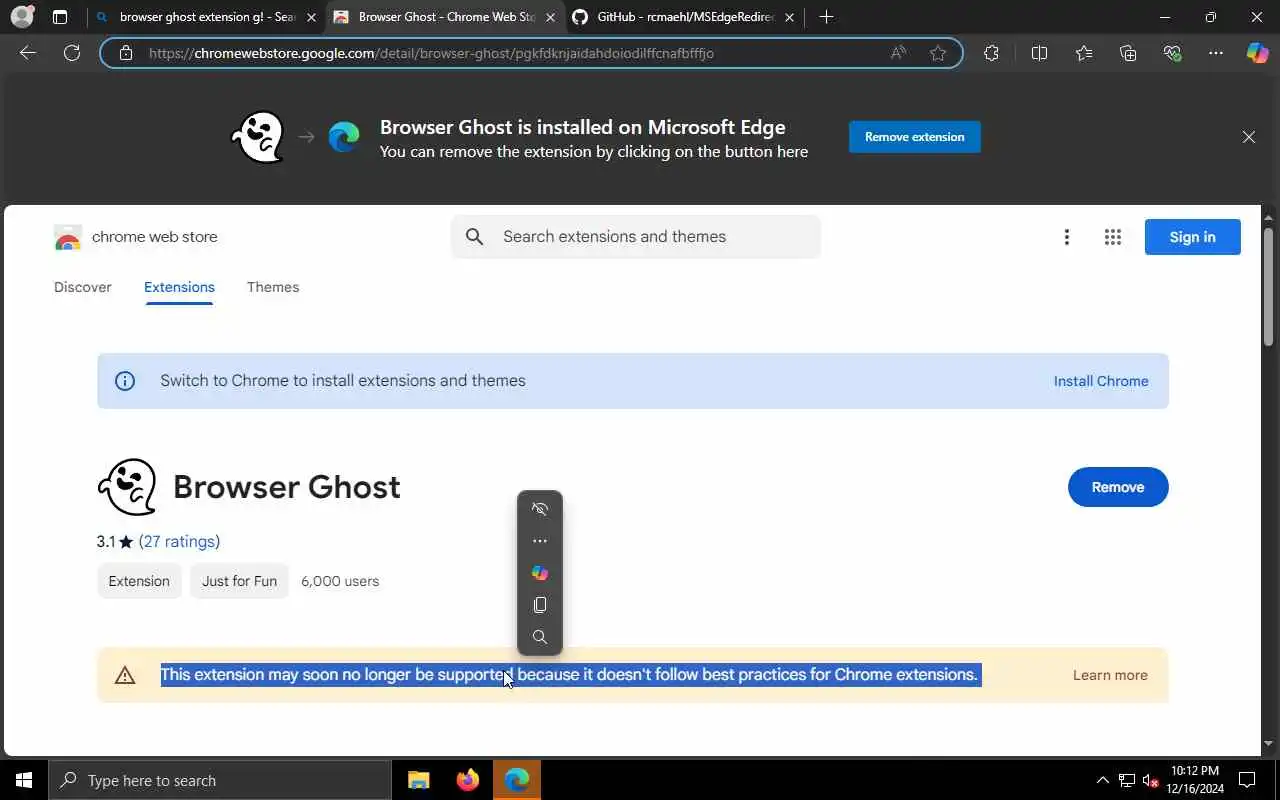Open the Windows Start menu
This screenshot has height=800, width=1280.
tap(24, 780)
